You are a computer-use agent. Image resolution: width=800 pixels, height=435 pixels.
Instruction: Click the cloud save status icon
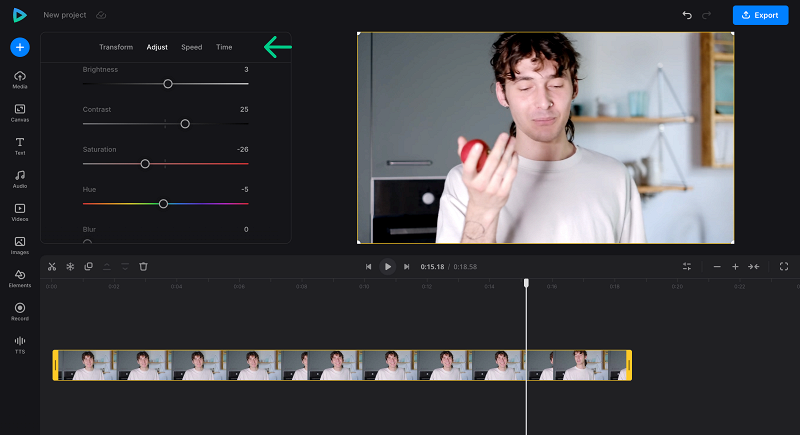tap(101, 15)
